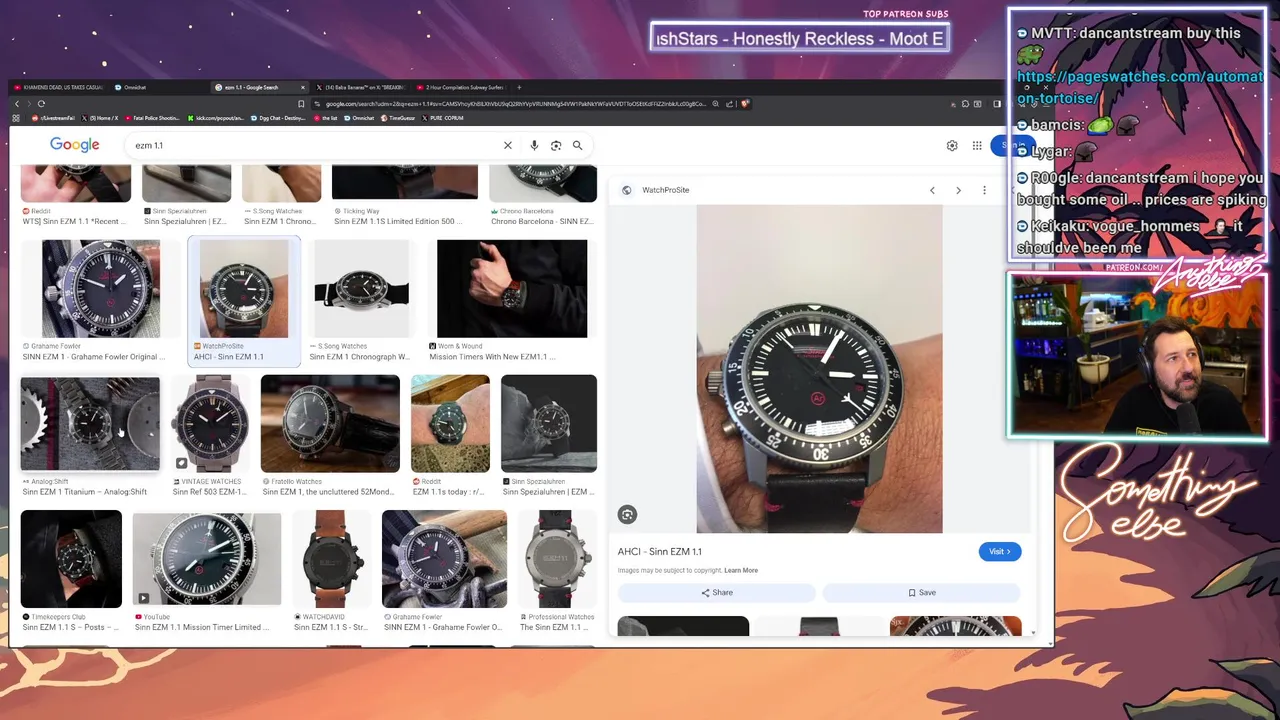The height and width of the screenshot is (720, 1280).
Task: Open Professional Watches The Sinn EZM 1.1 result
Action: pos(558,571)
